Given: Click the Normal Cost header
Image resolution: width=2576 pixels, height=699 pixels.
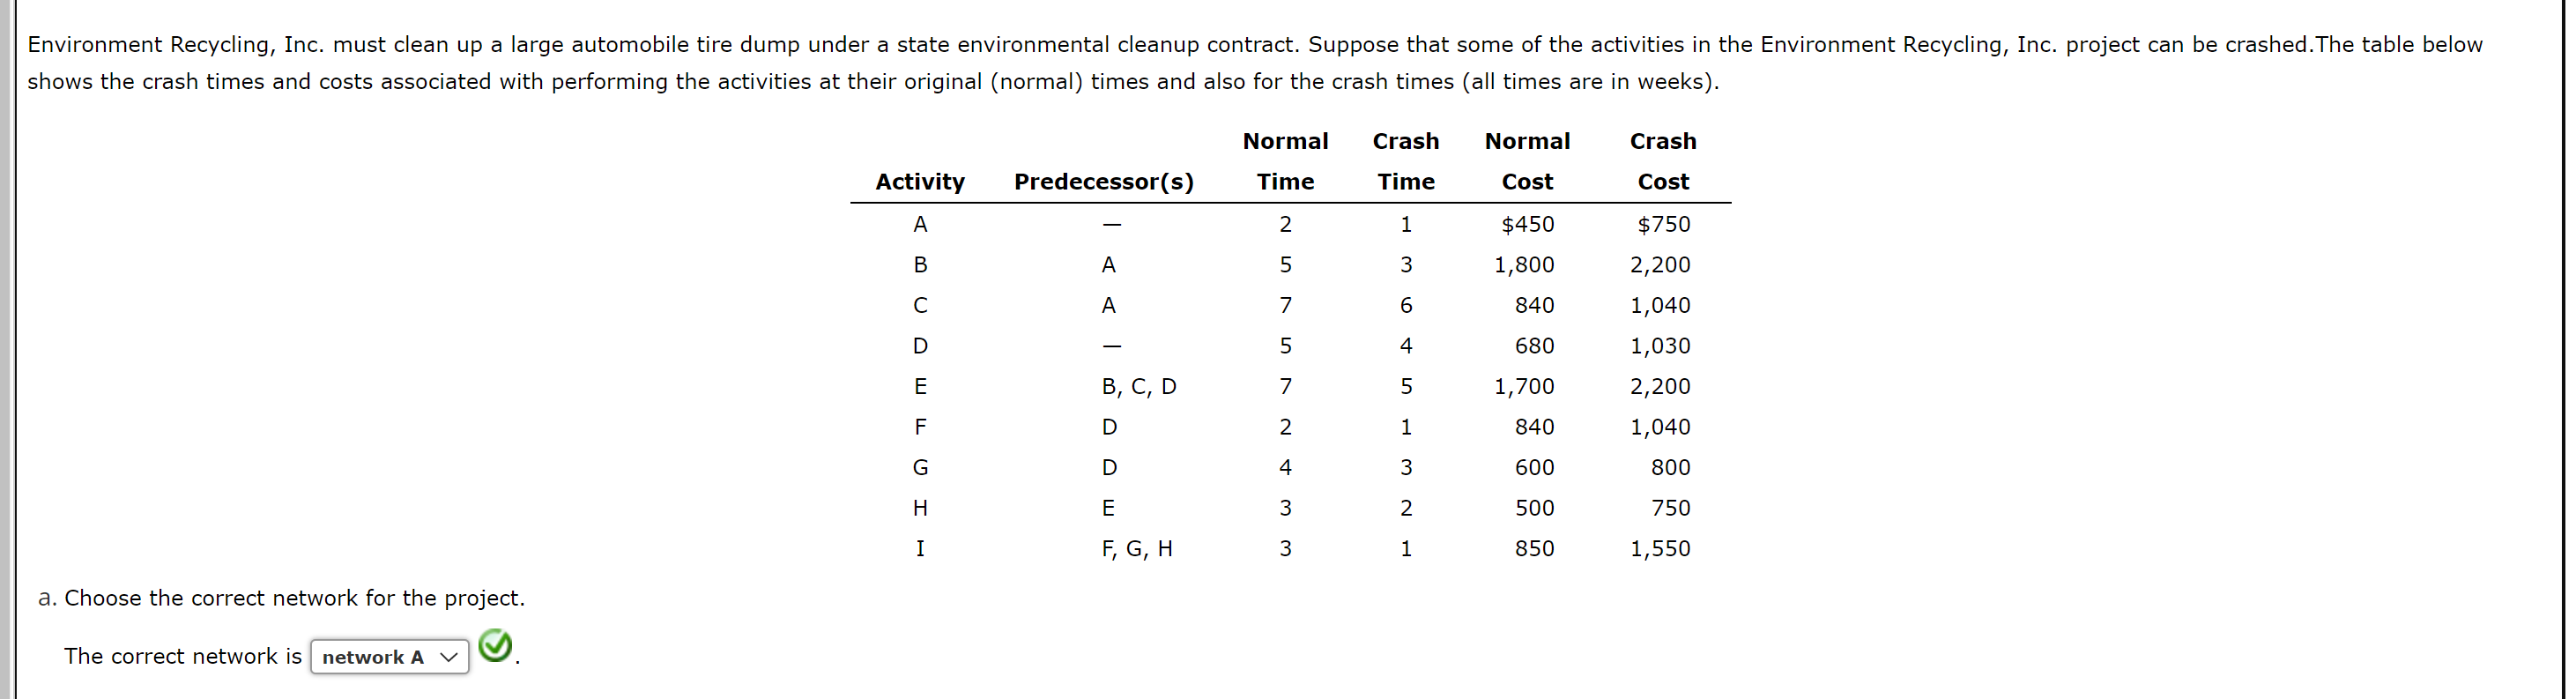Looking at the screenshot, I should (x=1527, y=162).
